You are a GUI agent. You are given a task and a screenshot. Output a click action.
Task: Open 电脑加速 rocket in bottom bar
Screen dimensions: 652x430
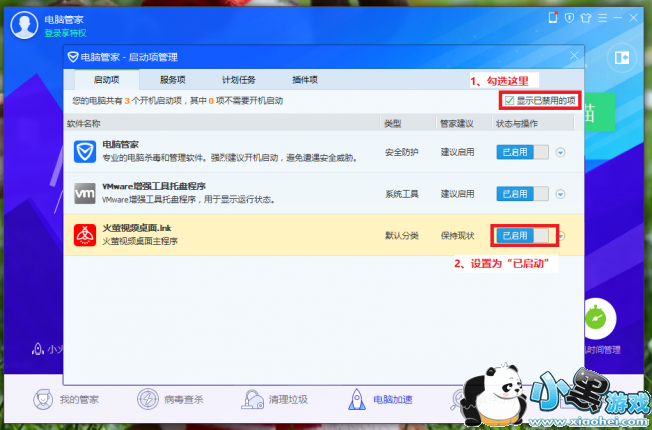380,399
